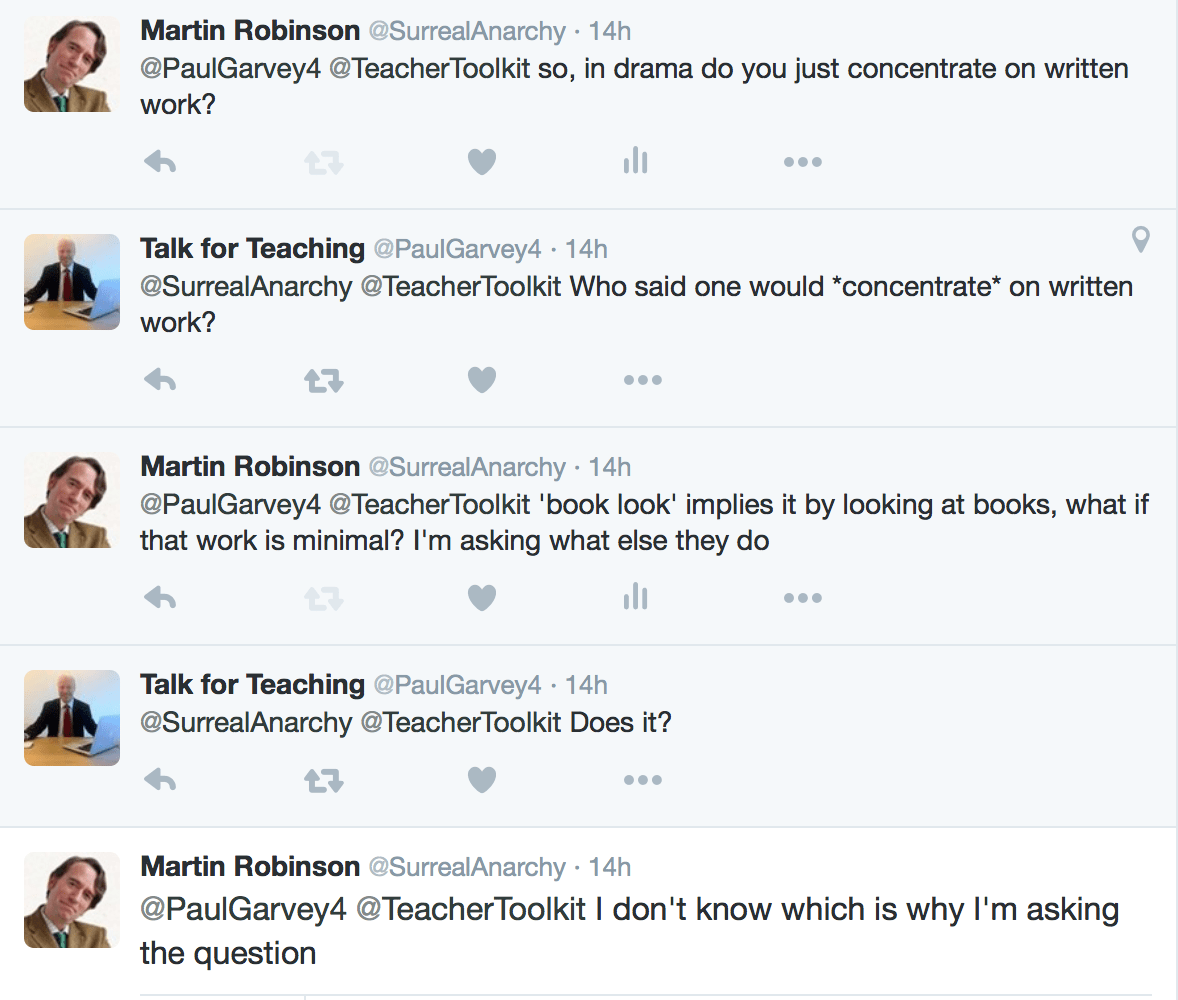Screen dimensions: 1178x1000
Task: Click the location pin on Paul Garvey's tweet
Action: tap(1140, 240)
